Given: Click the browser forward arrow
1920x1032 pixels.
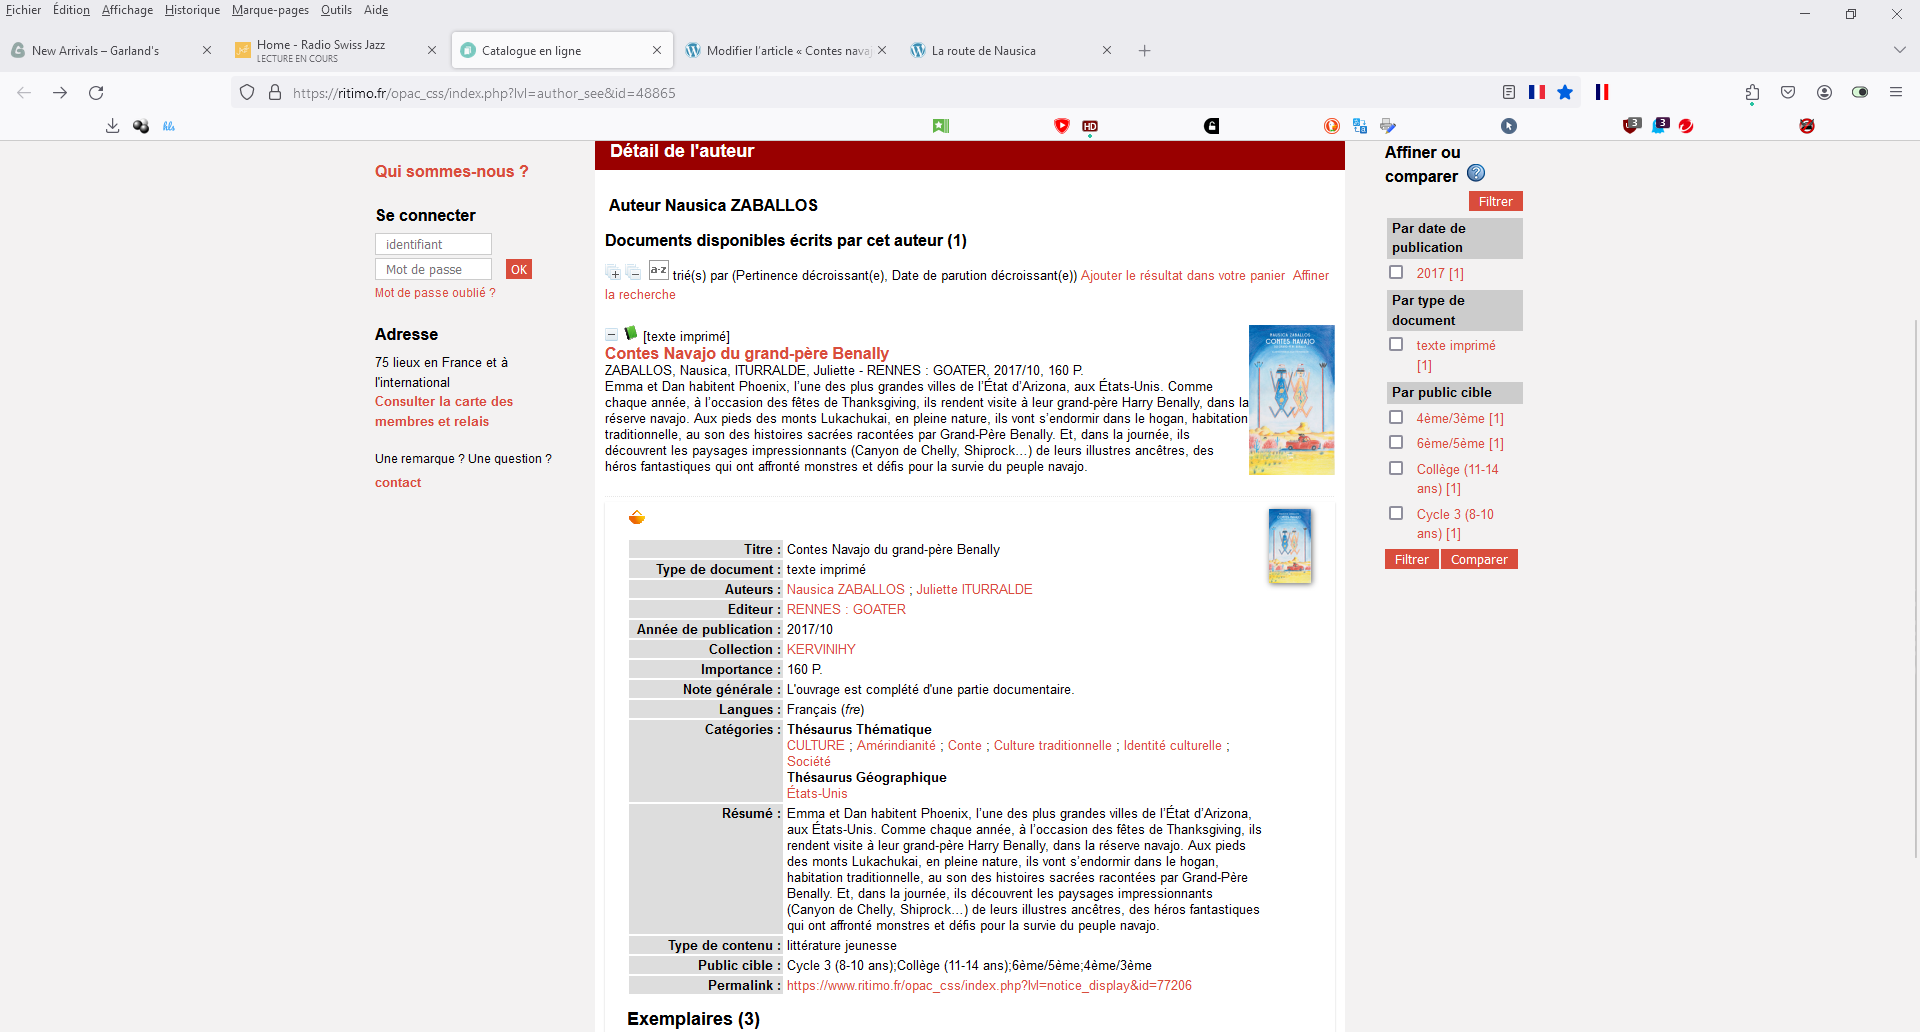Looking at the screenshot, I should (x=60, y=93).
